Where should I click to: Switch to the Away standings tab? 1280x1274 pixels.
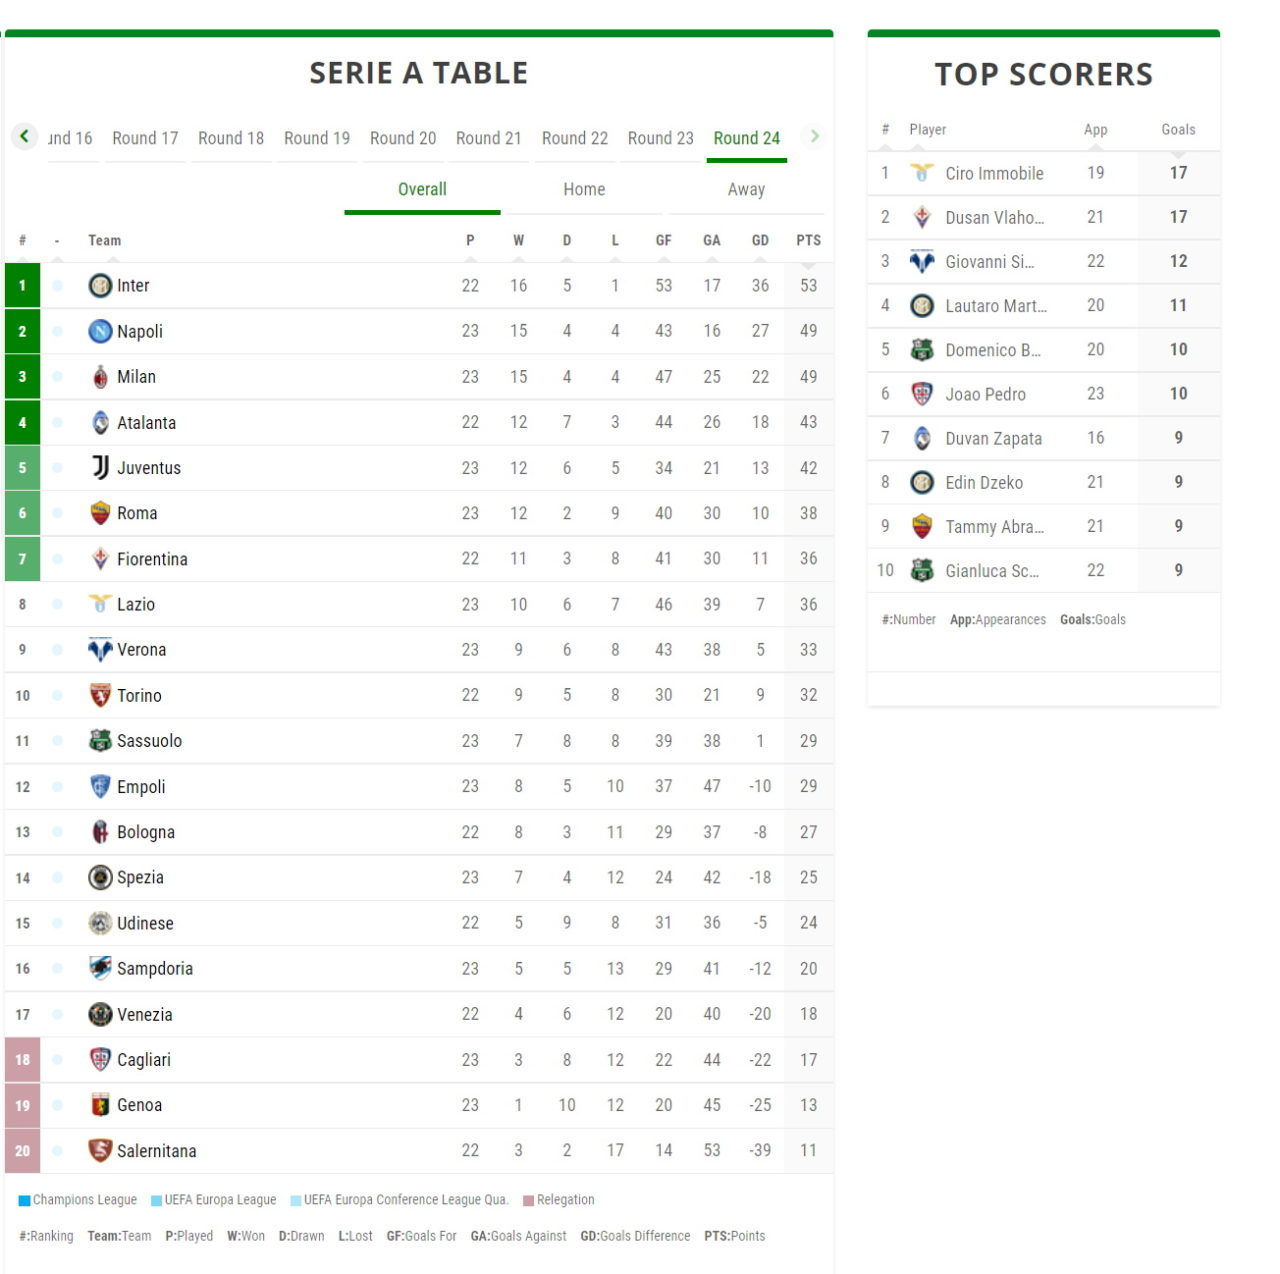(746, 190)
